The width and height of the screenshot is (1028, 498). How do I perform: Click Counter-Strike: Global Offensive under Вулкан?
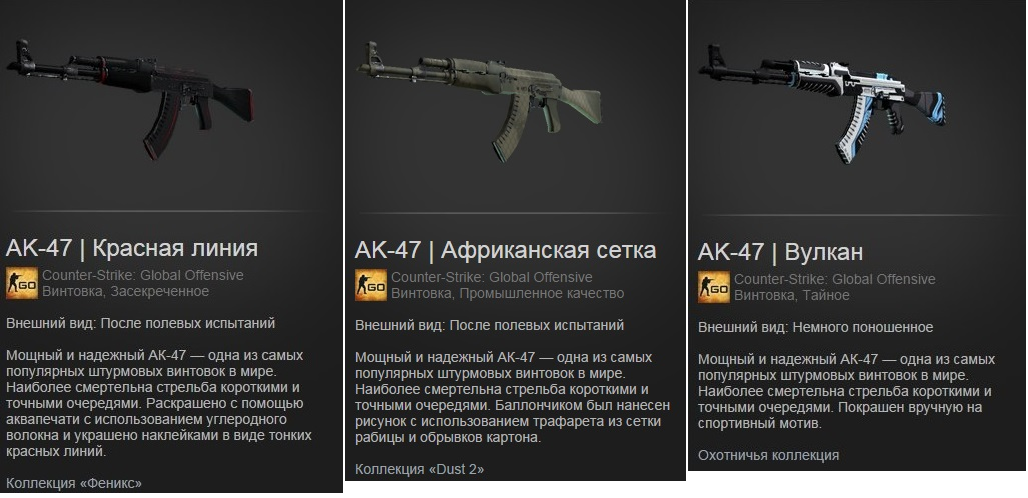tap(835, 279)
